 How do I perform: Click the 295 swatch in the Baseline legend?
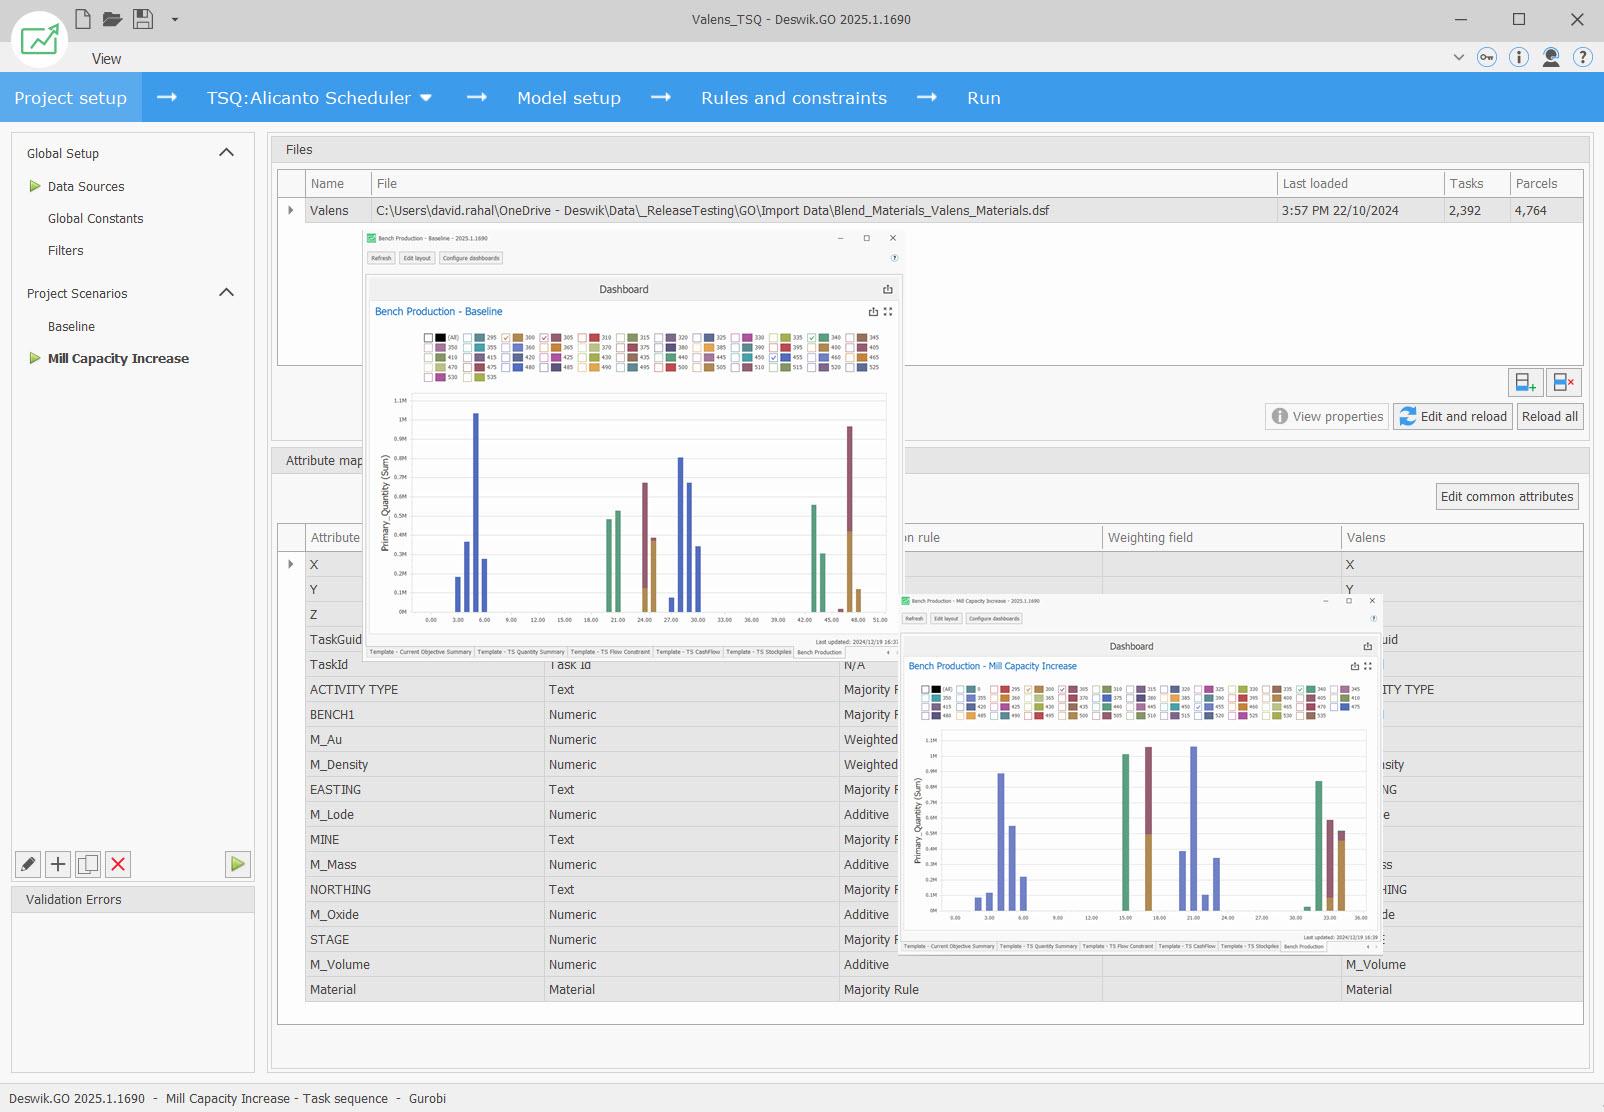[x=479, y=337]
